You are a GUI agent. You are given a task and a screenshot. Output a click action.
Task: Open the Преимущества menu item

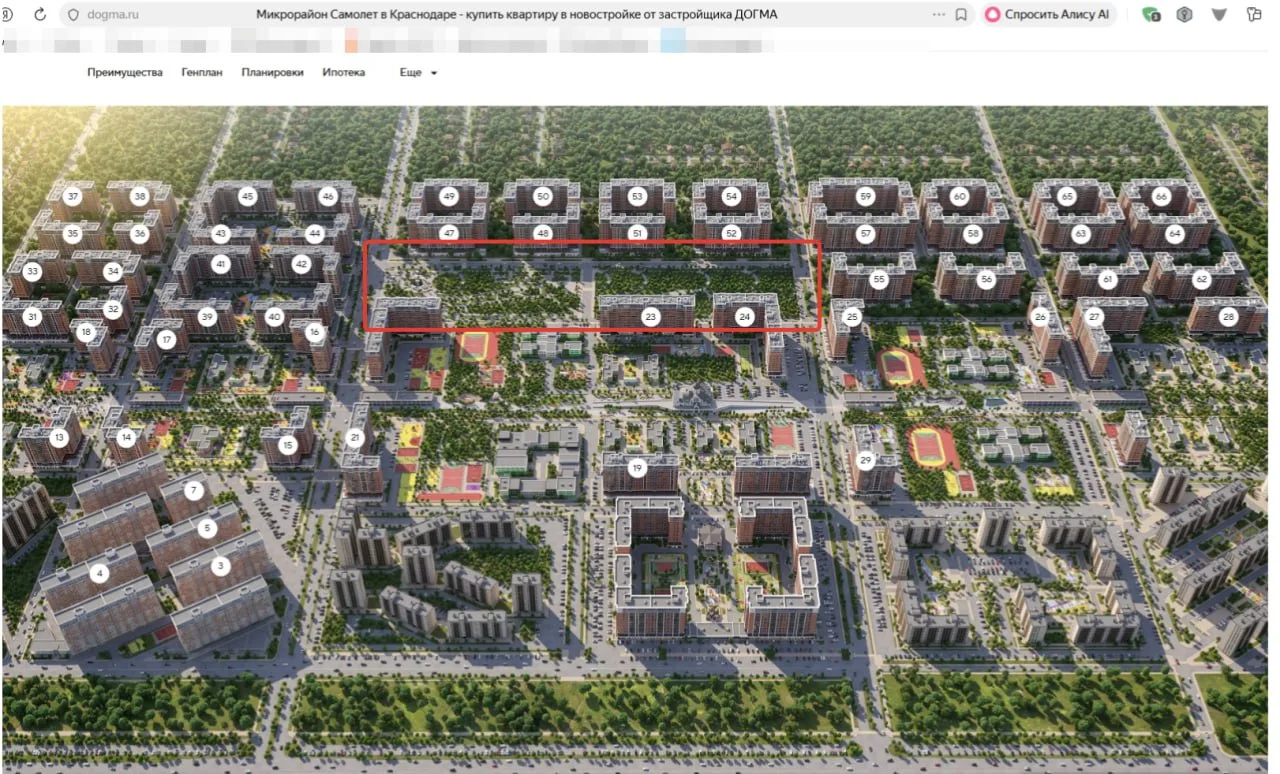coord(125,73)
